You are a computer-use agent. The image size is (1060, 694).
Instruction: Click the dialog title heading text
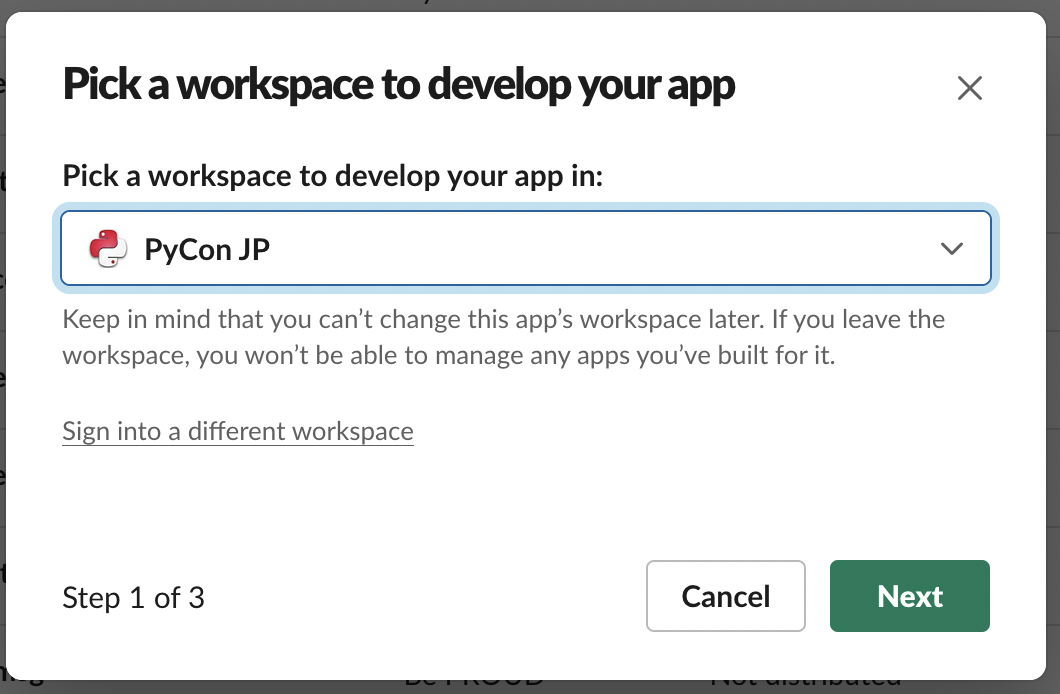click(399, 86)
